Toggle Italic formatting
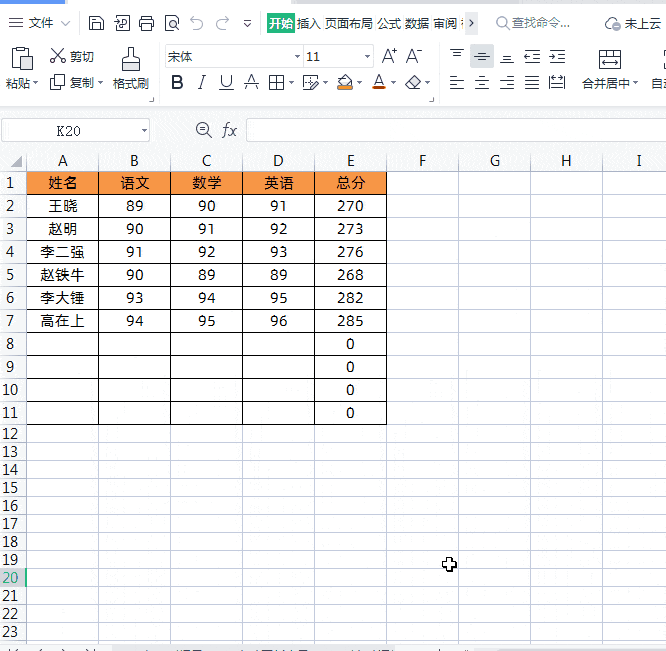The height and width of the screenshot is (651, 666). pos(202,83)
